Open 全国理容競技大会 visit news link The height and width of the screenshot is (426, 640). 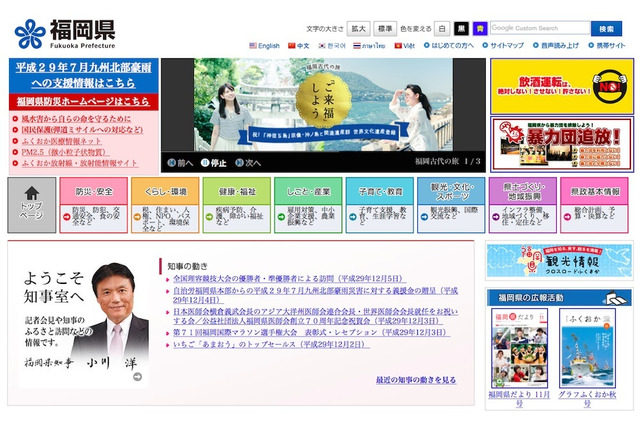[x=289, y=279]
